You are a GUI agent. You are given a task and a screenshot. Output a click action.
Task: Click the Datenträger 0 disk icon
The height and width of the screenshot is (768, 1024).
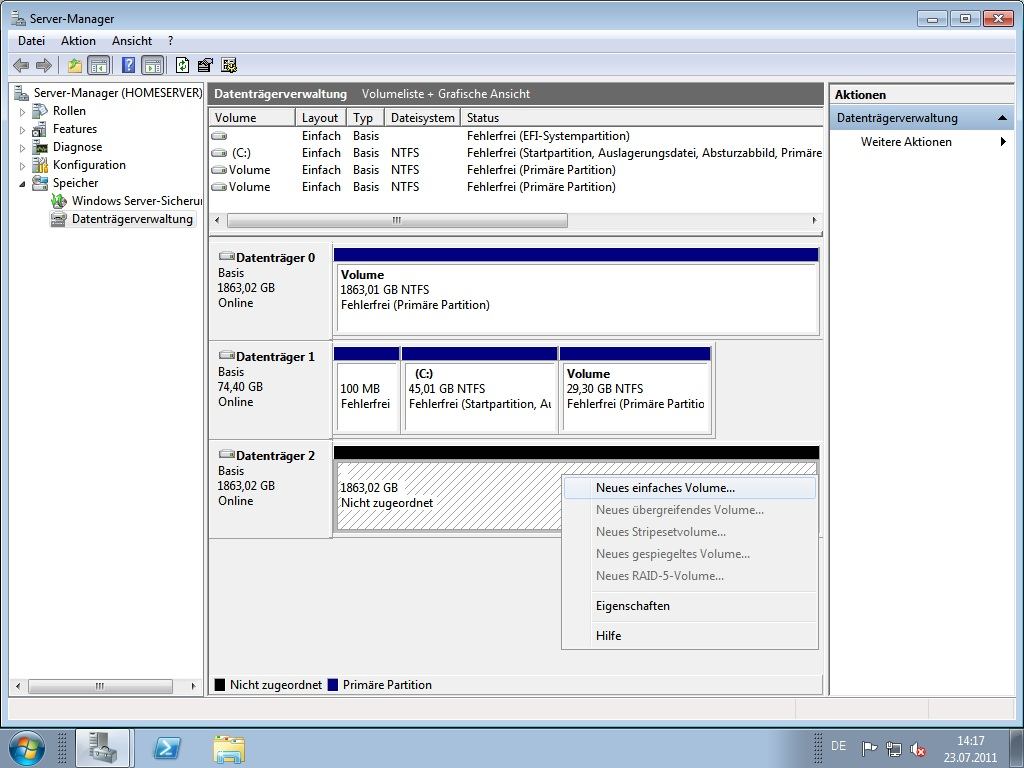click(x=226, y=256)
